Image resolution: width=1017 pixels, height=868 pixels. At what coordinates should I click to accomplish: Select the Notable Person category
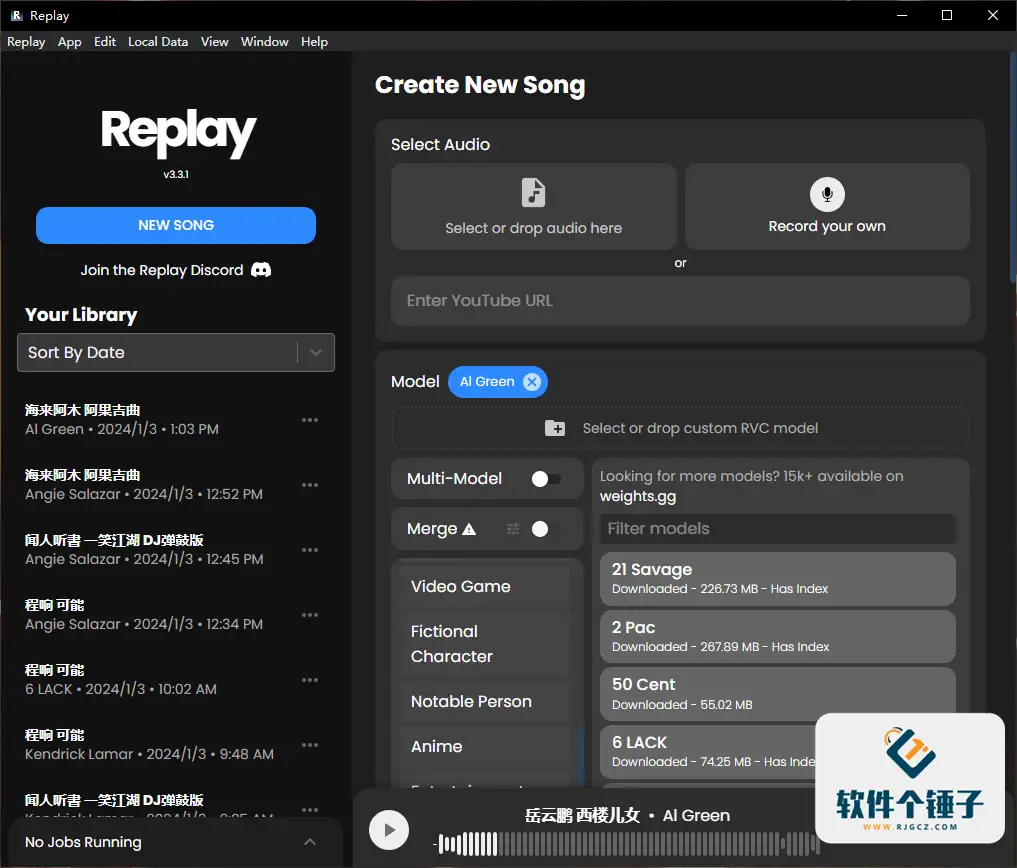click(x=484, y=701)
